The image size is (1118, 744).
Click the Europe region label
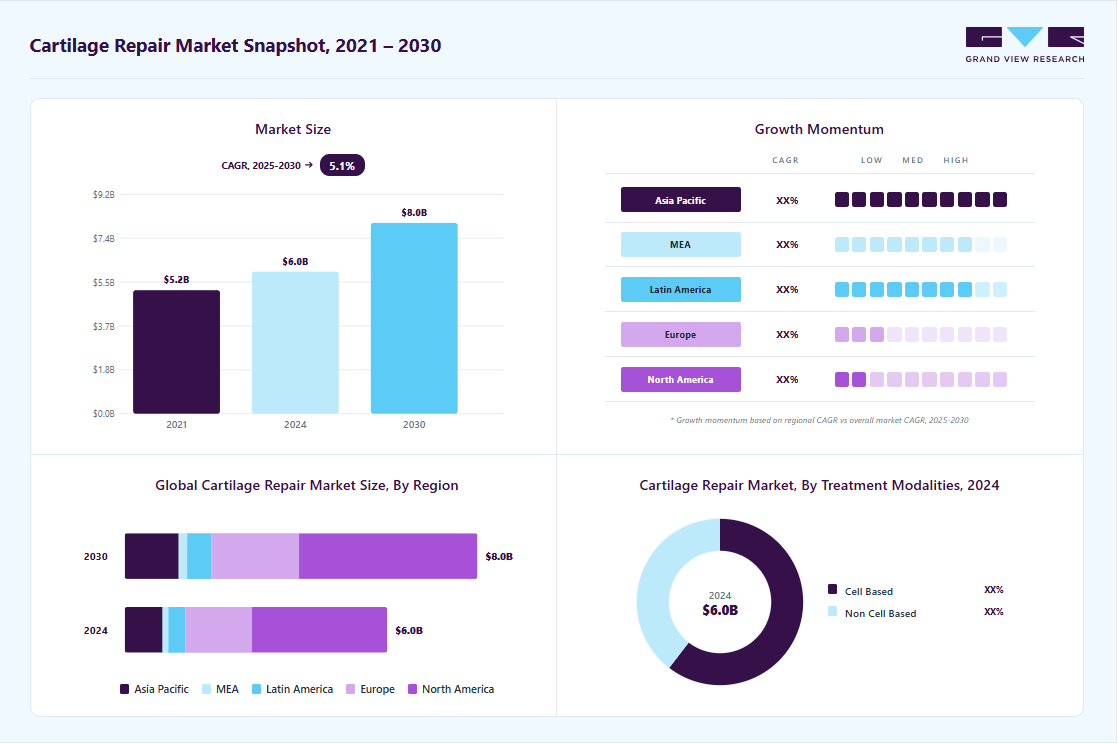pos(680,335)
